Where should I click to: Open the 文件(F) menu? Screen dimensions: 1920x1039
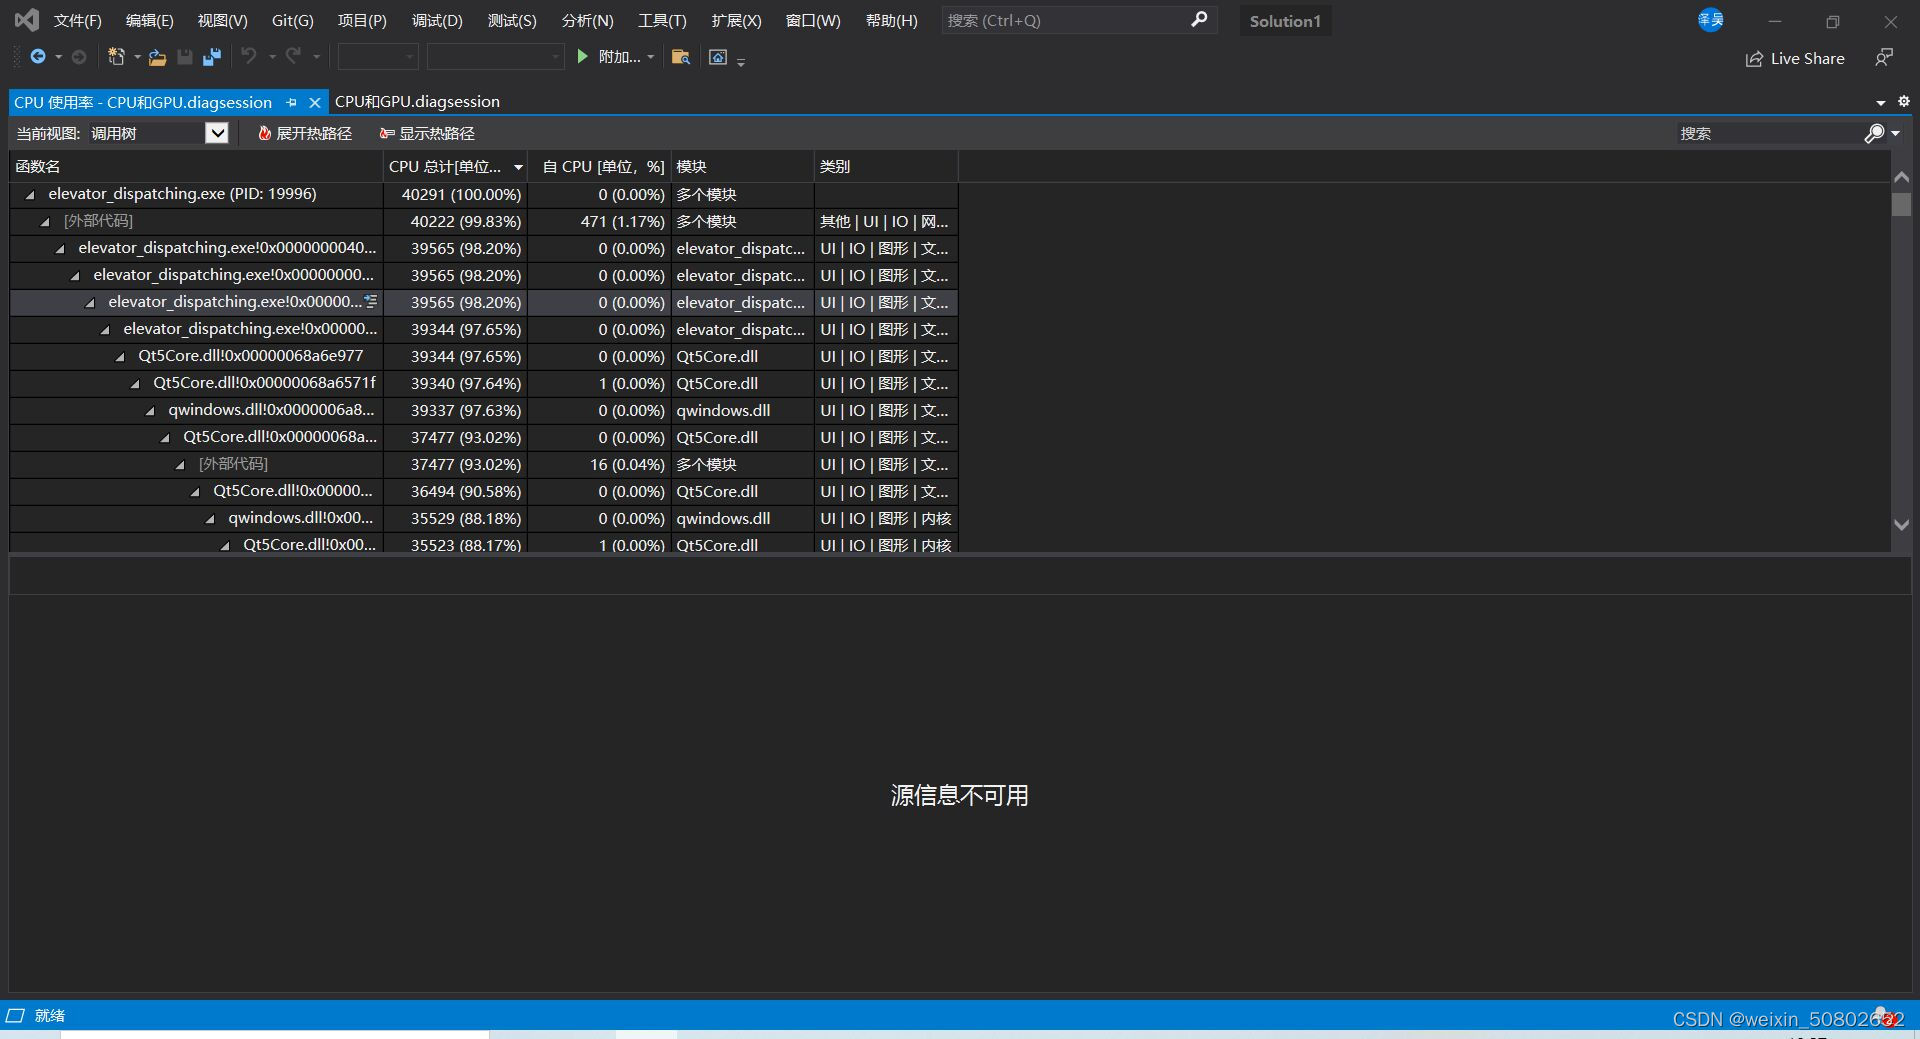point(77,20)
